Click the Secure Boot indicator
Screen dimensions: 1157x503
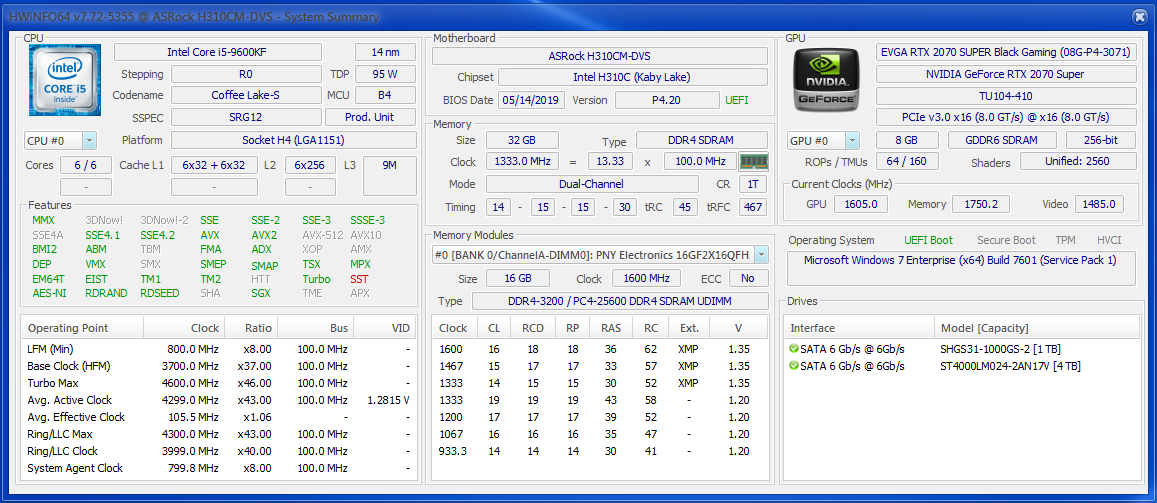coord(1006,240)
